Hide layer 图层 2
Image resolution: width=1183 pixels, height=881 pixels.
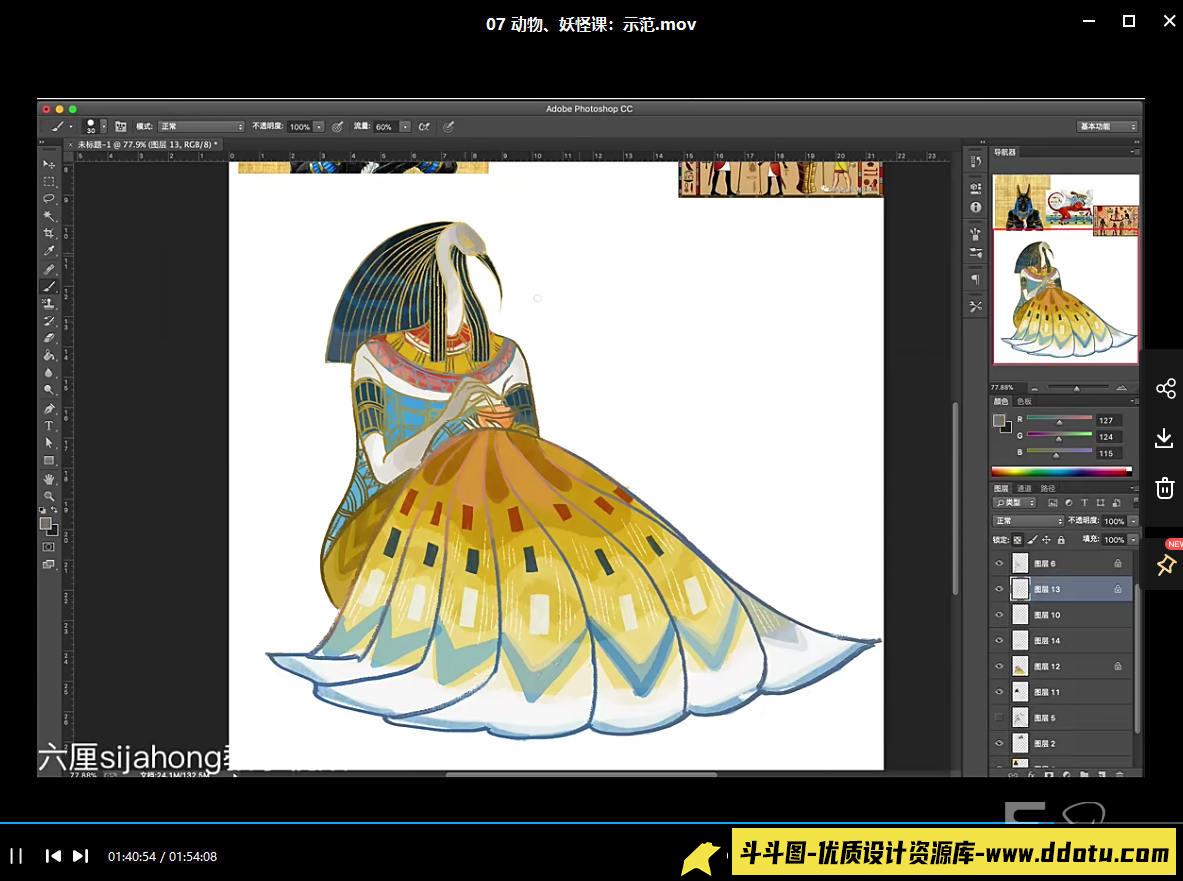999,743
